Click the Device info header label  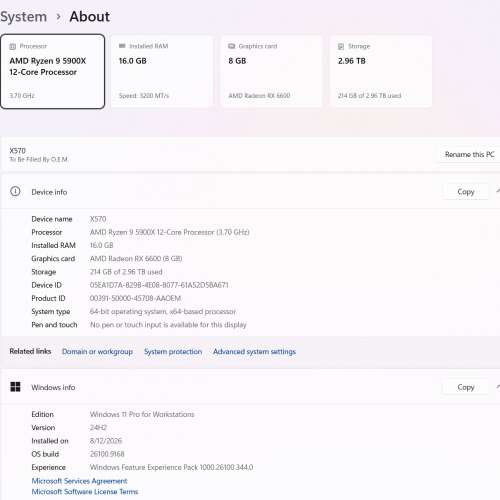tap(49, 192)
